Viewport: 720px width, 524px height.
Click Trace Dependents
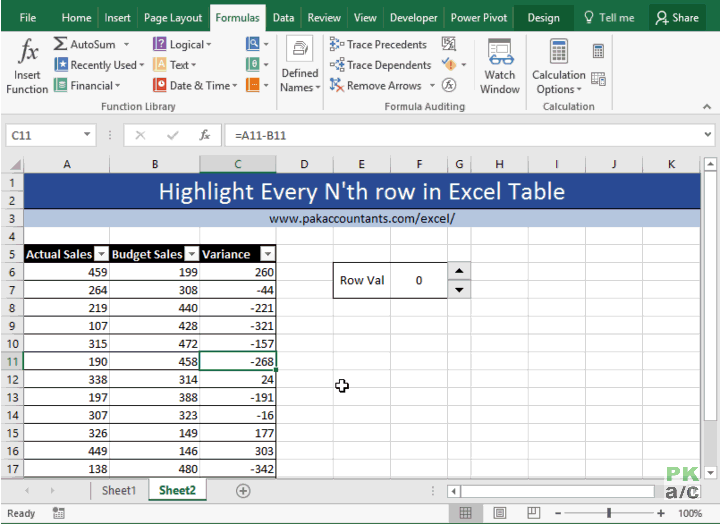tap(381, 65)
